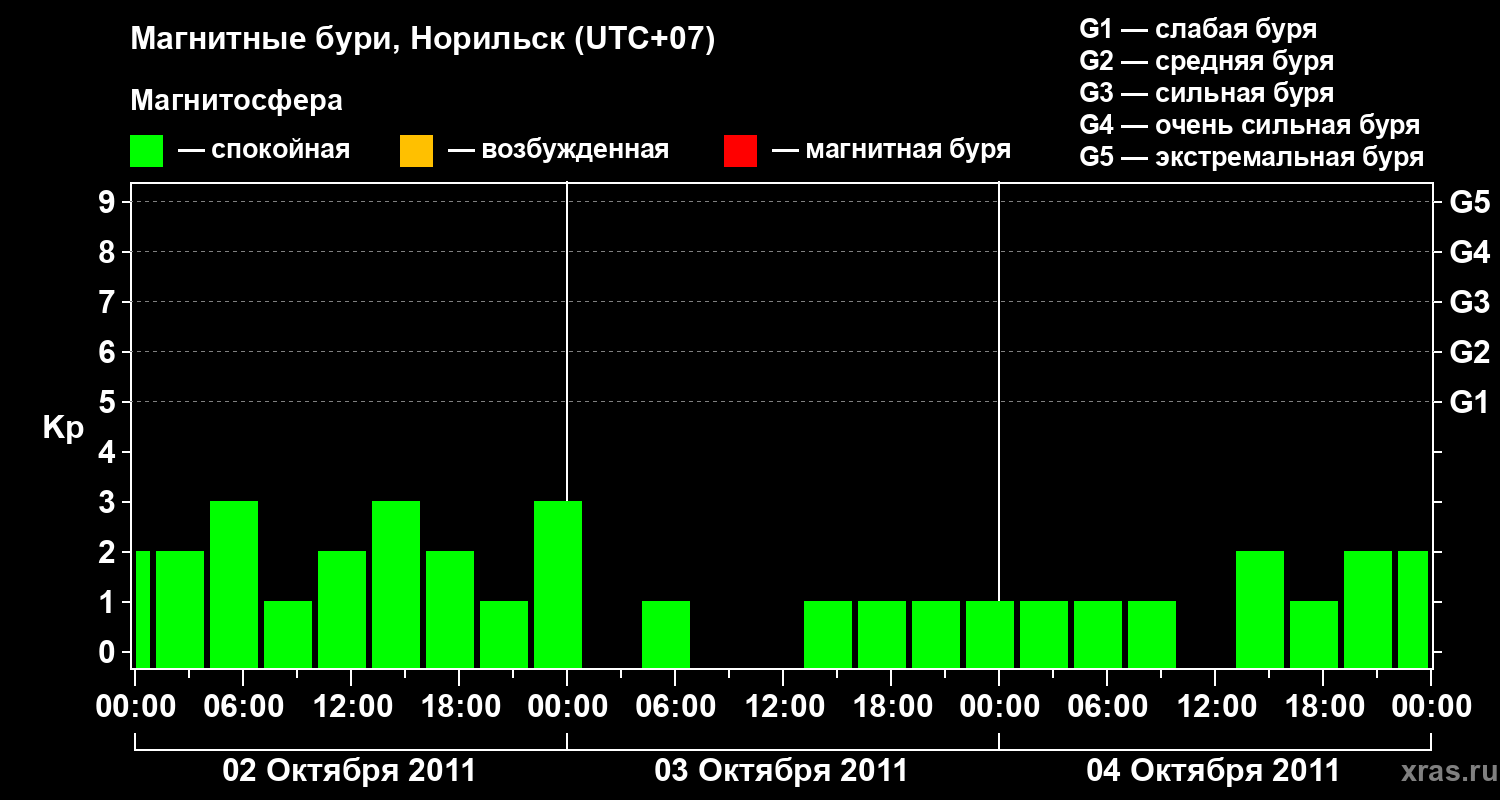Click the '18:00' tick label for 03 Октября
Image resolution: width=1500 pixels, height=800 pixels.
pyautogui.click(x=891, y=707)
